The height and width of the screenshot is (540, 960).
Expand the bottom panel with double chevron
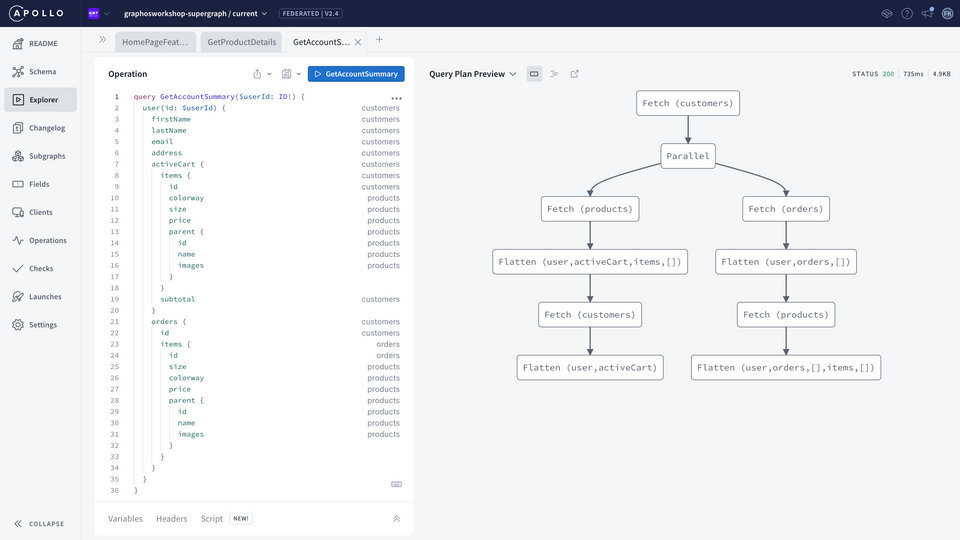click(x=397, y=519)
